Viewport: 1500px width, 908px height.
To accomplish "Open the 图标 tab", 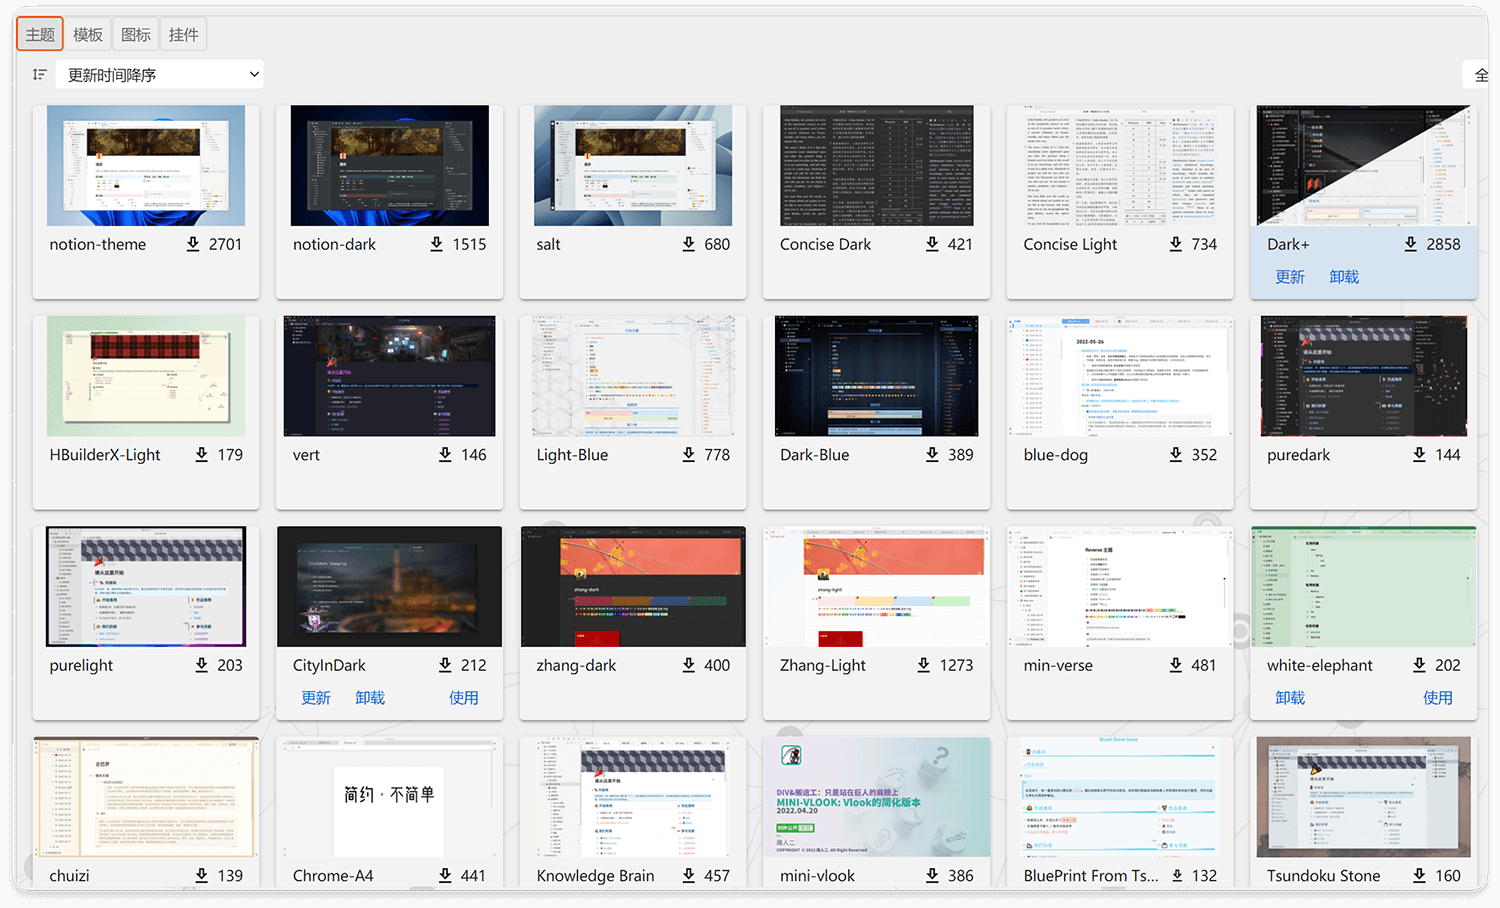I will point(136,35).
